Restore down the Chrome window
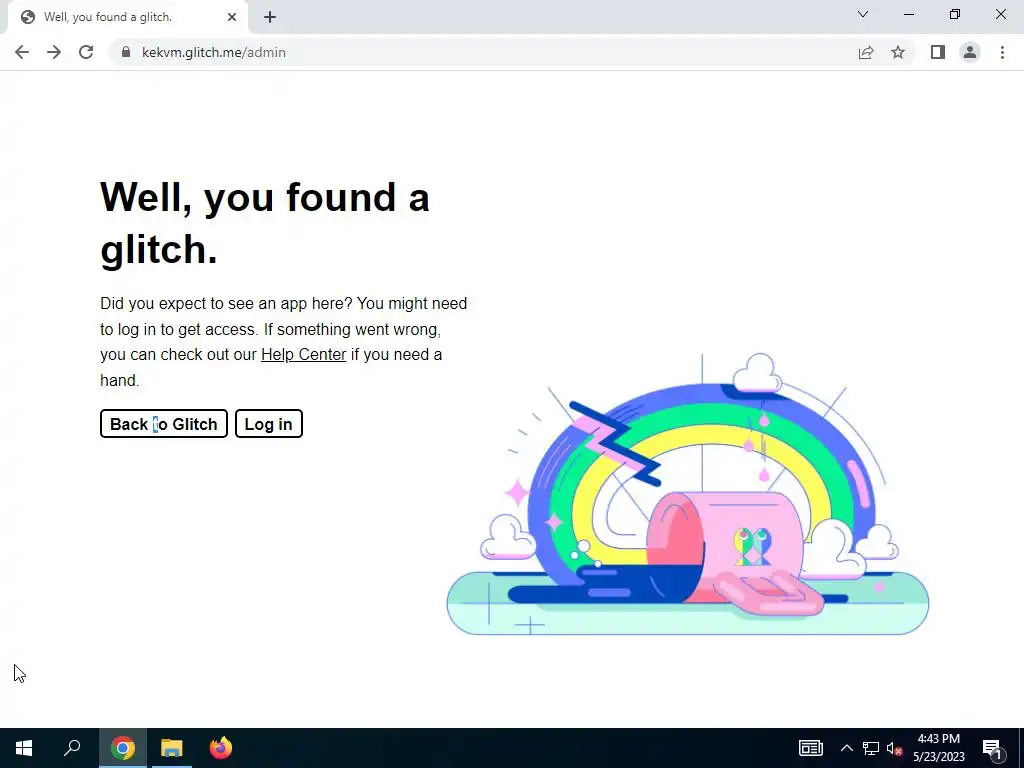 pos(955,14)
